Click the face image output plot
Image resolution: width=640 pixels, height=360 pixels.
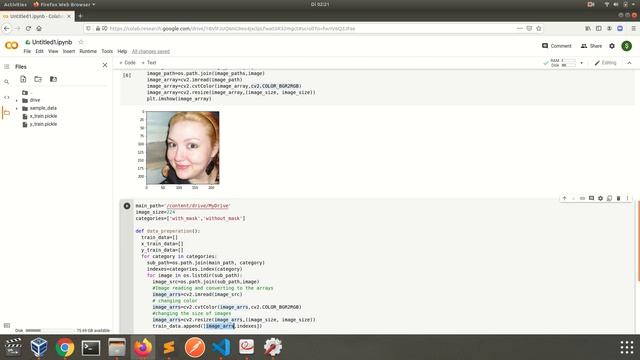[x=182, y=148]
